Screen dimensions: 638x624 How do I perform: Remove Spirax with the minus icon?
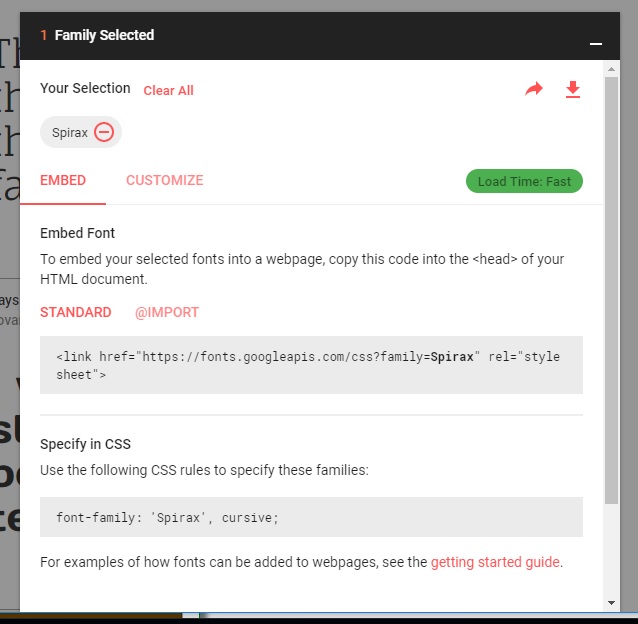point(104,132)
